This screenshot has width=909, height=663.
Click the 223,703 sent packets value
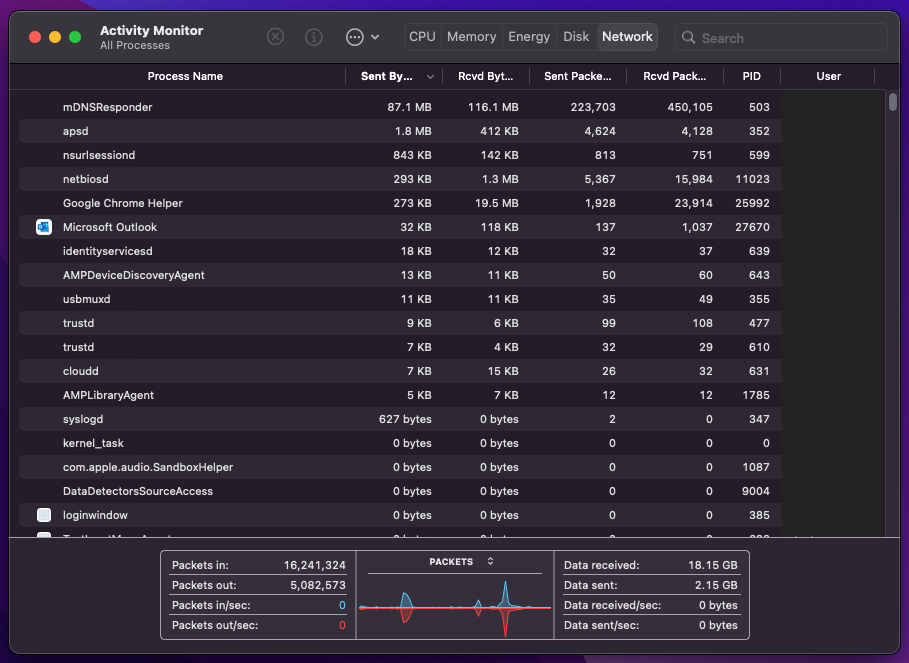593,107
